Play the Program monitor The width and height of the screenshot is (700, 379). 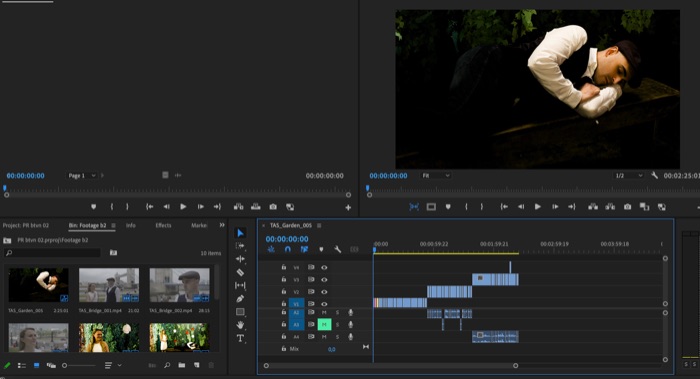coord(538,207)
